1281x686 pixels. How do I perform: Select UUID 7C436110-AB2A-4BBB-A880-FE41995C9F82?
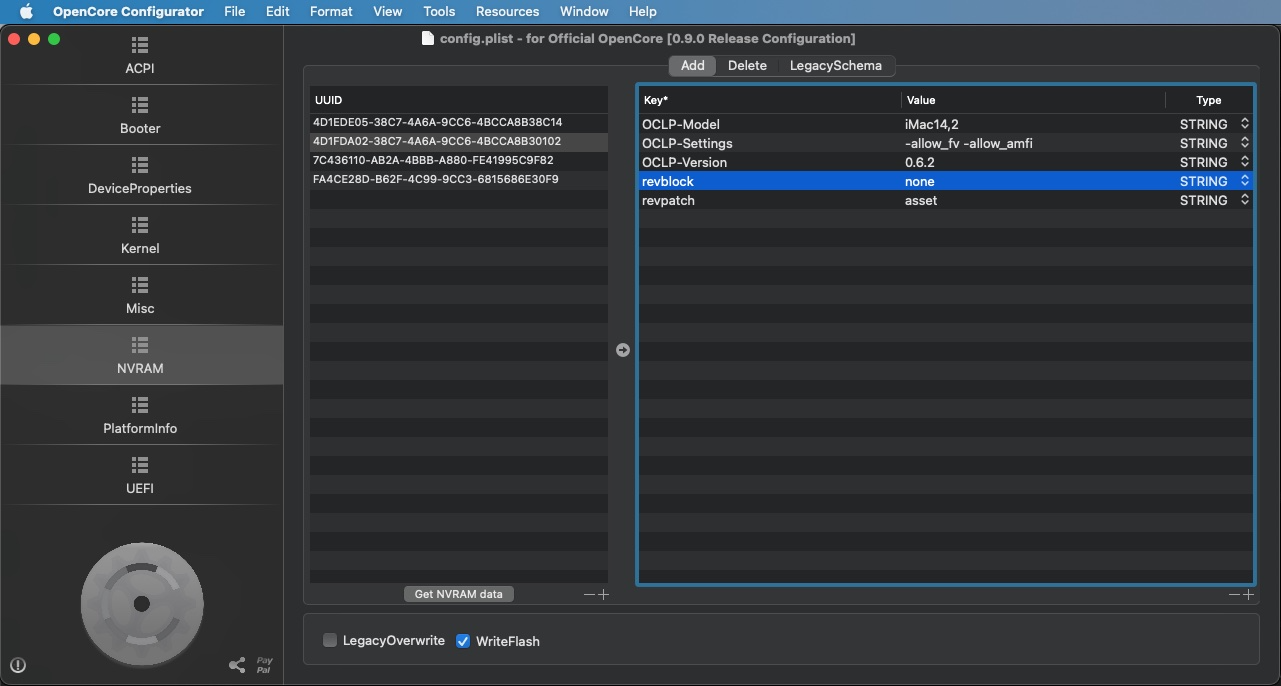pos(459,160)
